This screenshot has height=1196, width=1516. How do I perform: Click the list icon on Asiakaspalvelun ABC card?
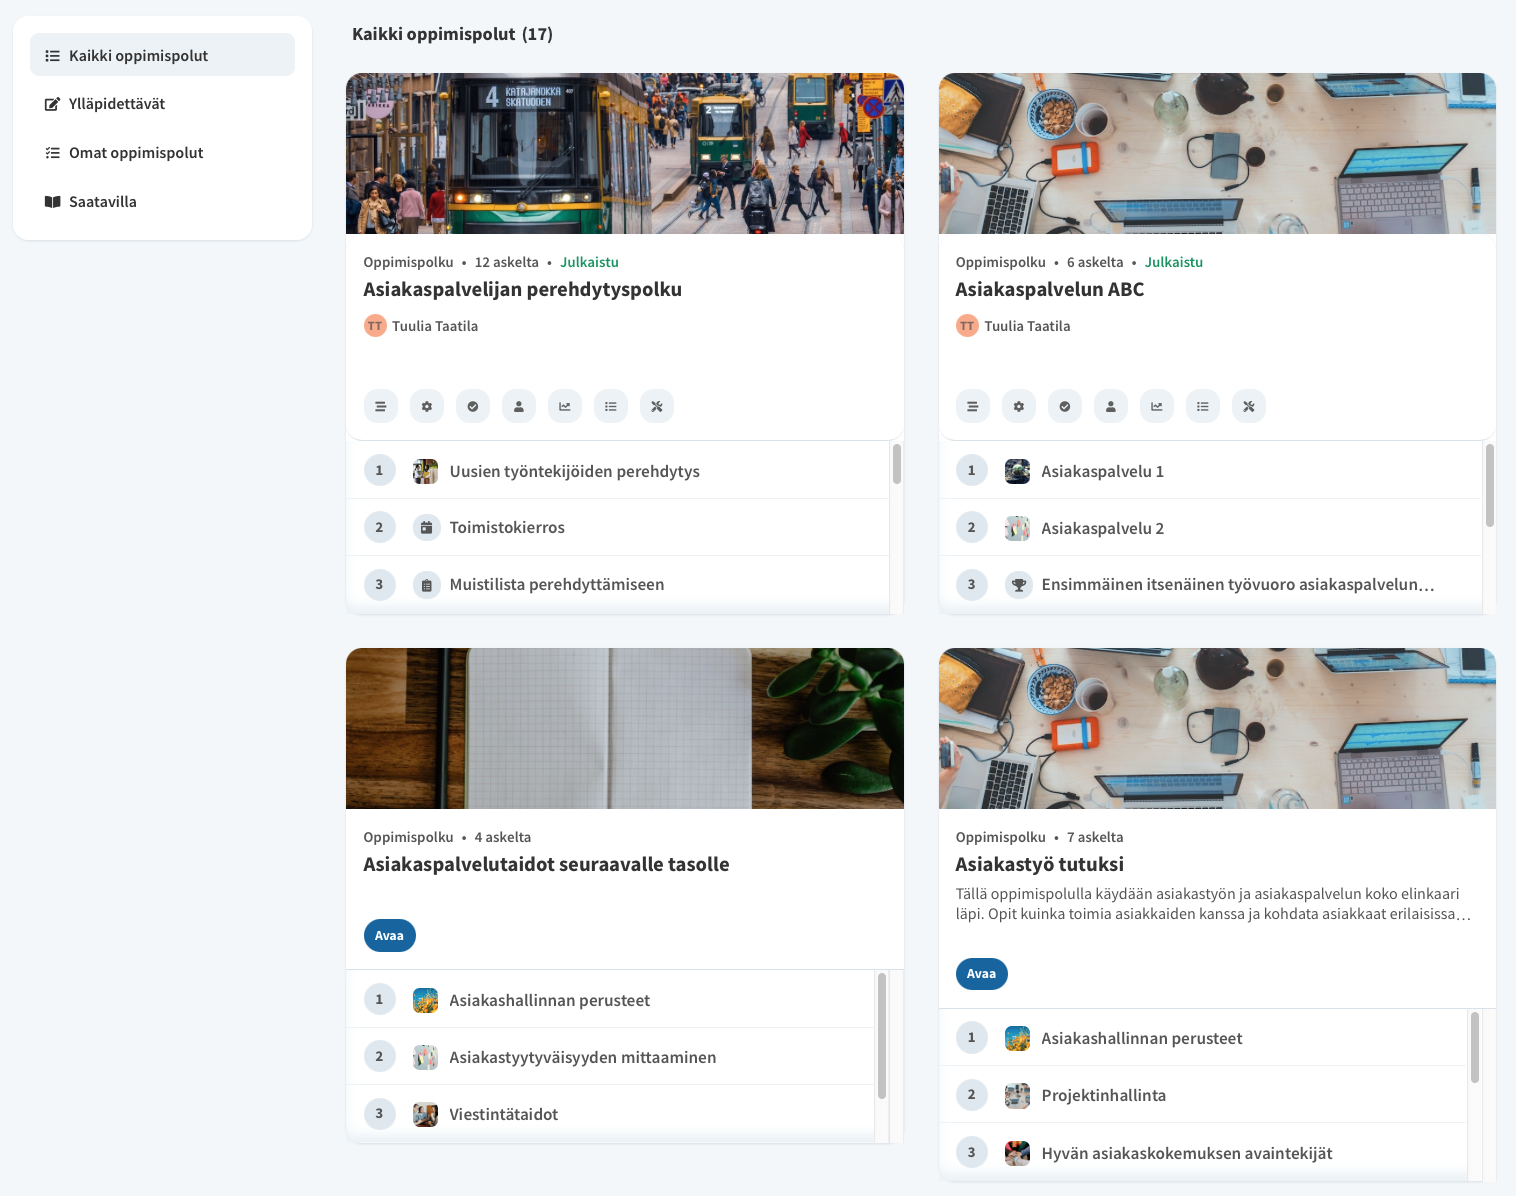pyautogui.click(x=1203, y=407)
